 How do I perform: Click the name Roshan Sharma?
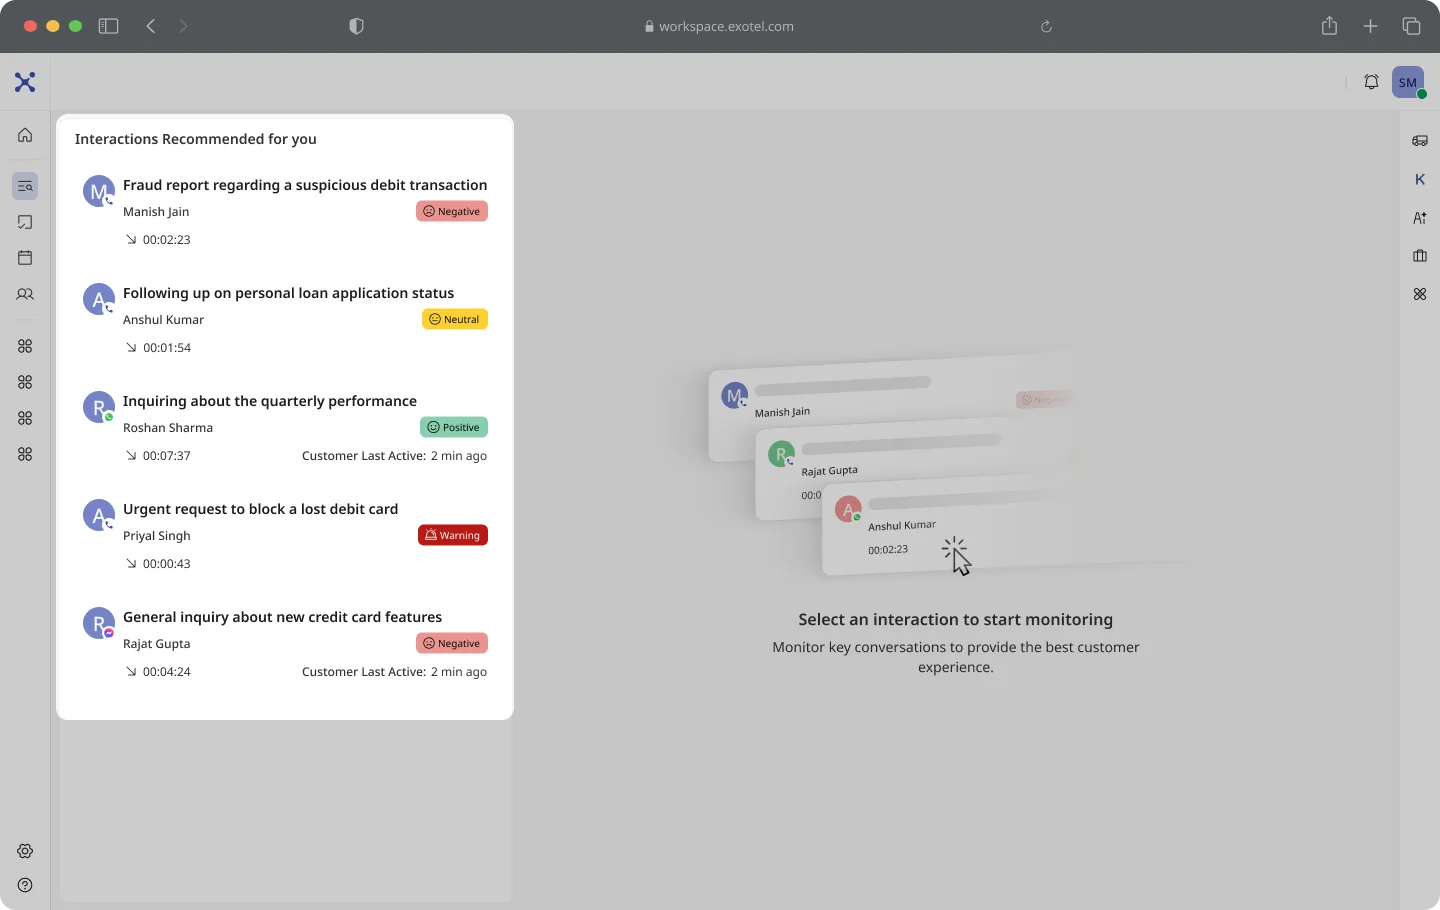click(168, 428)
